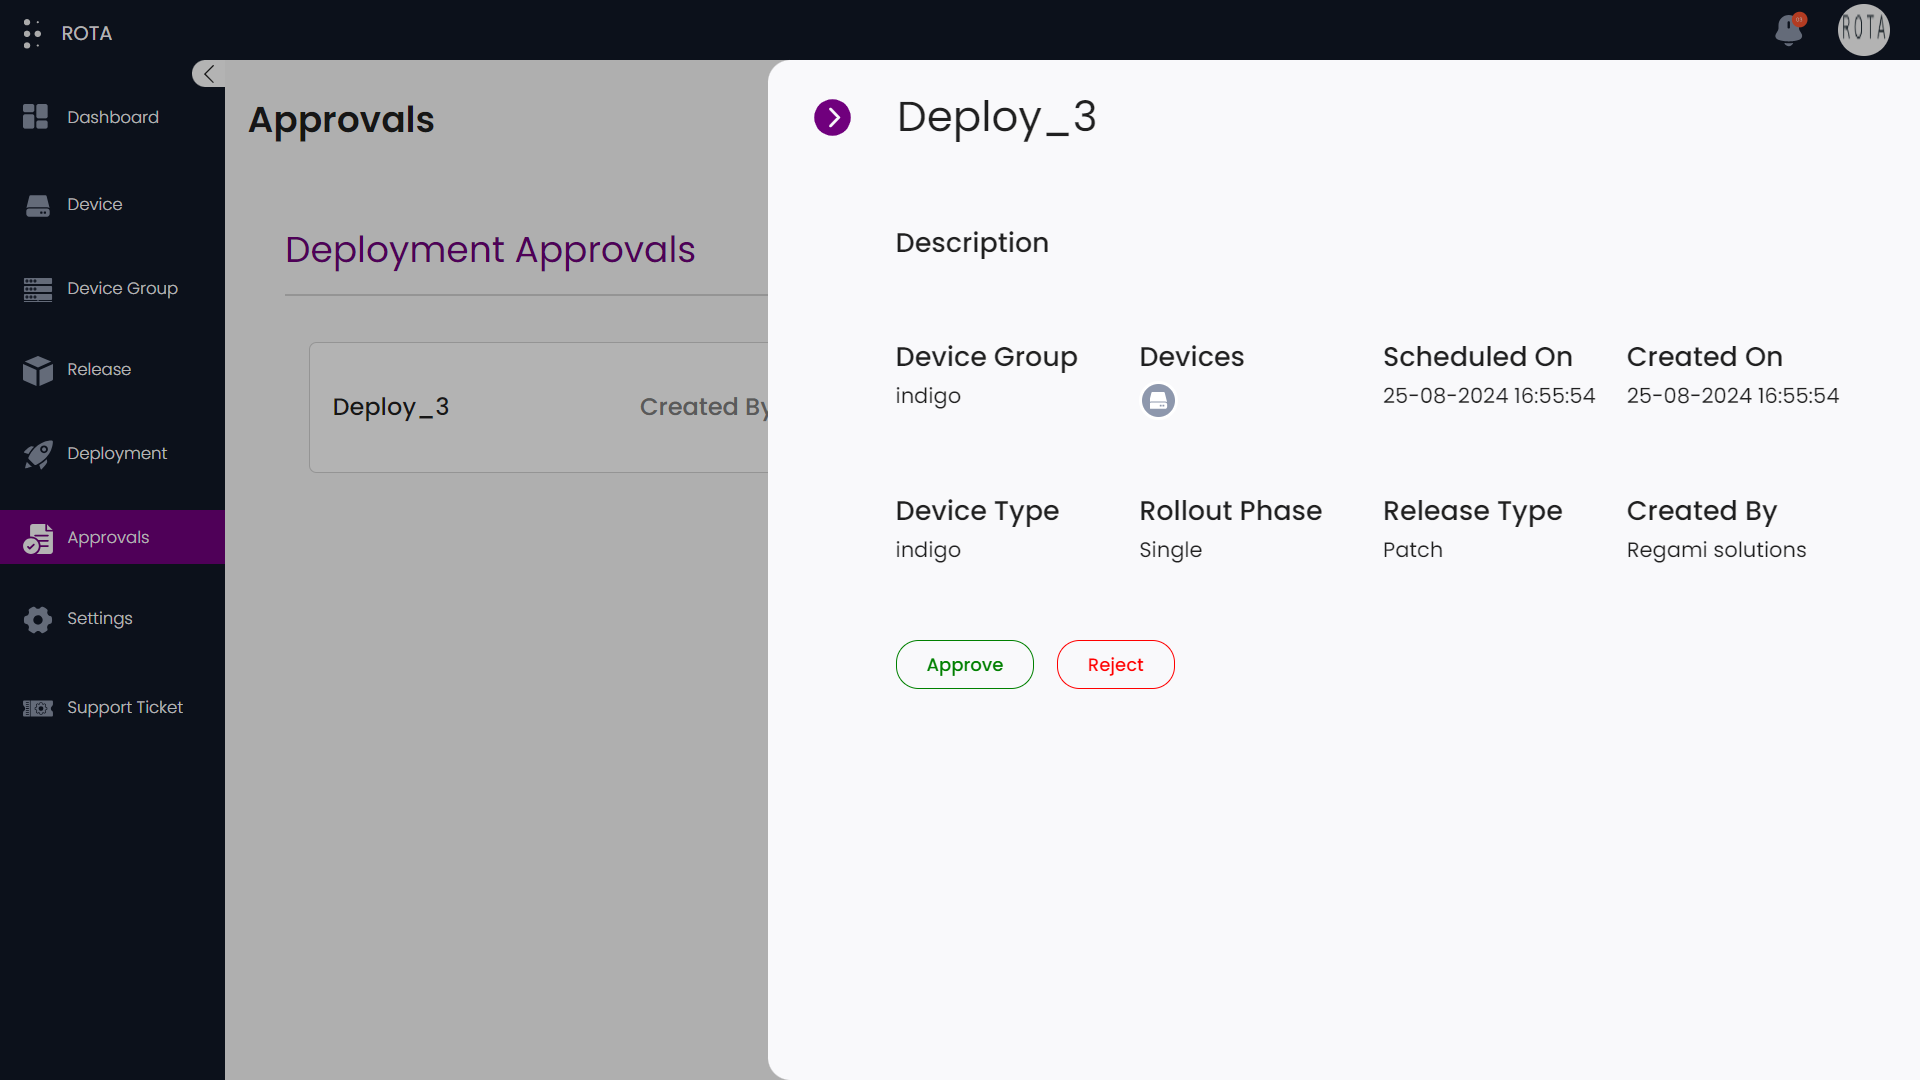Click the Device navigation icon
This screenshot has width=1920, height=1080.
tap(37, 203)
